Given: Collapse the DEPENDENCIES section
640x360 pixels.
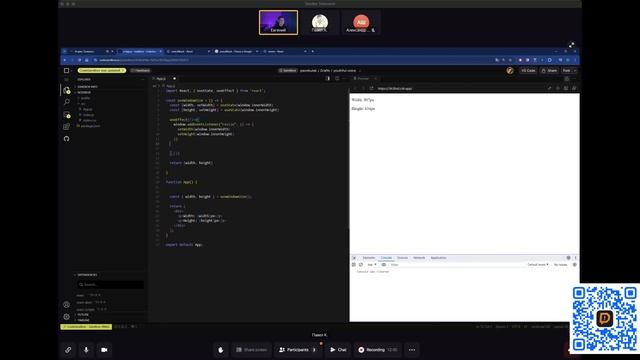Looking at the screenshot, I should coord(87,275).
